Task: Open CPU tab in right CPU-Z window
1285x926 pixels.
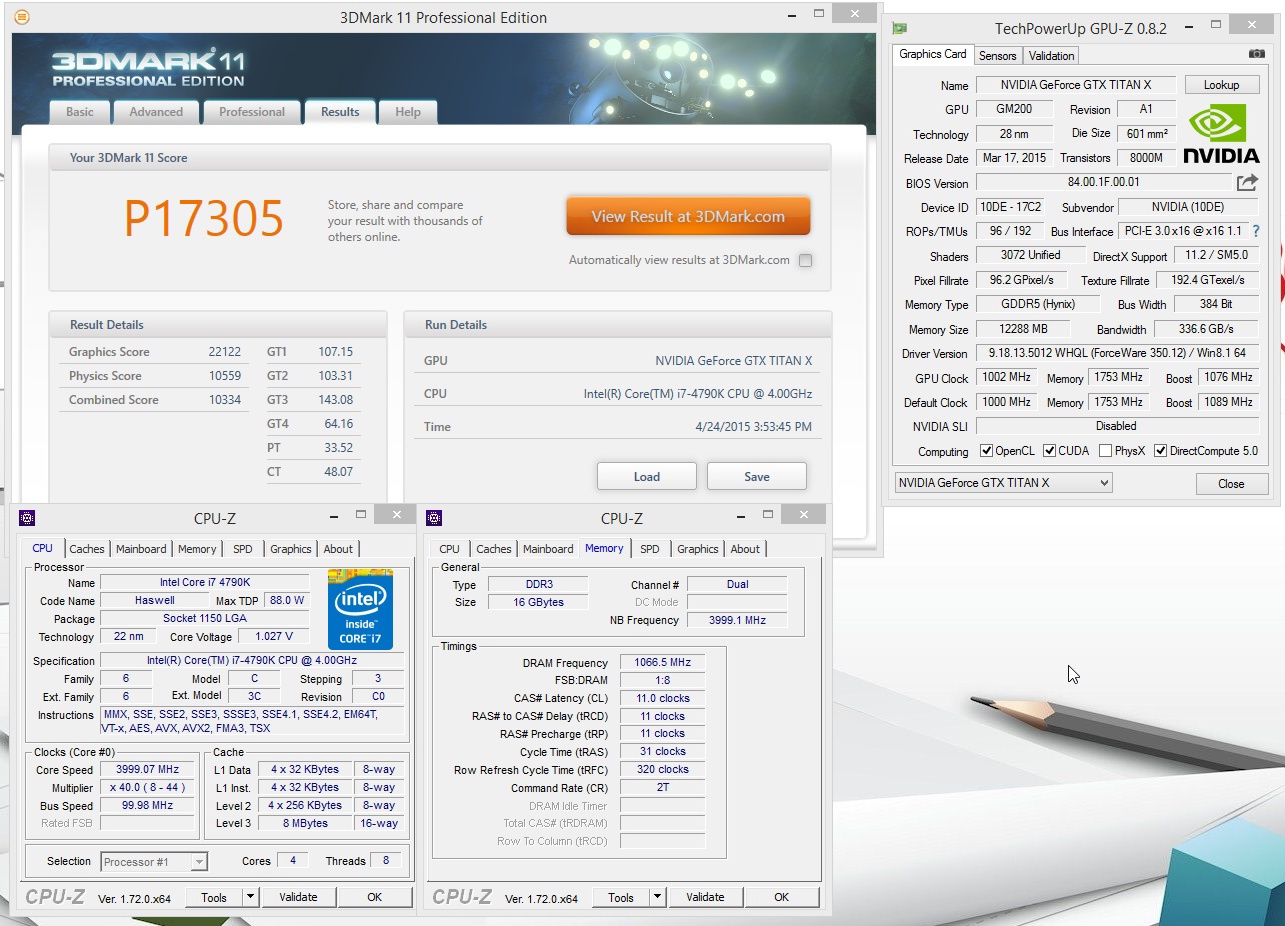Action: (450, 549)
